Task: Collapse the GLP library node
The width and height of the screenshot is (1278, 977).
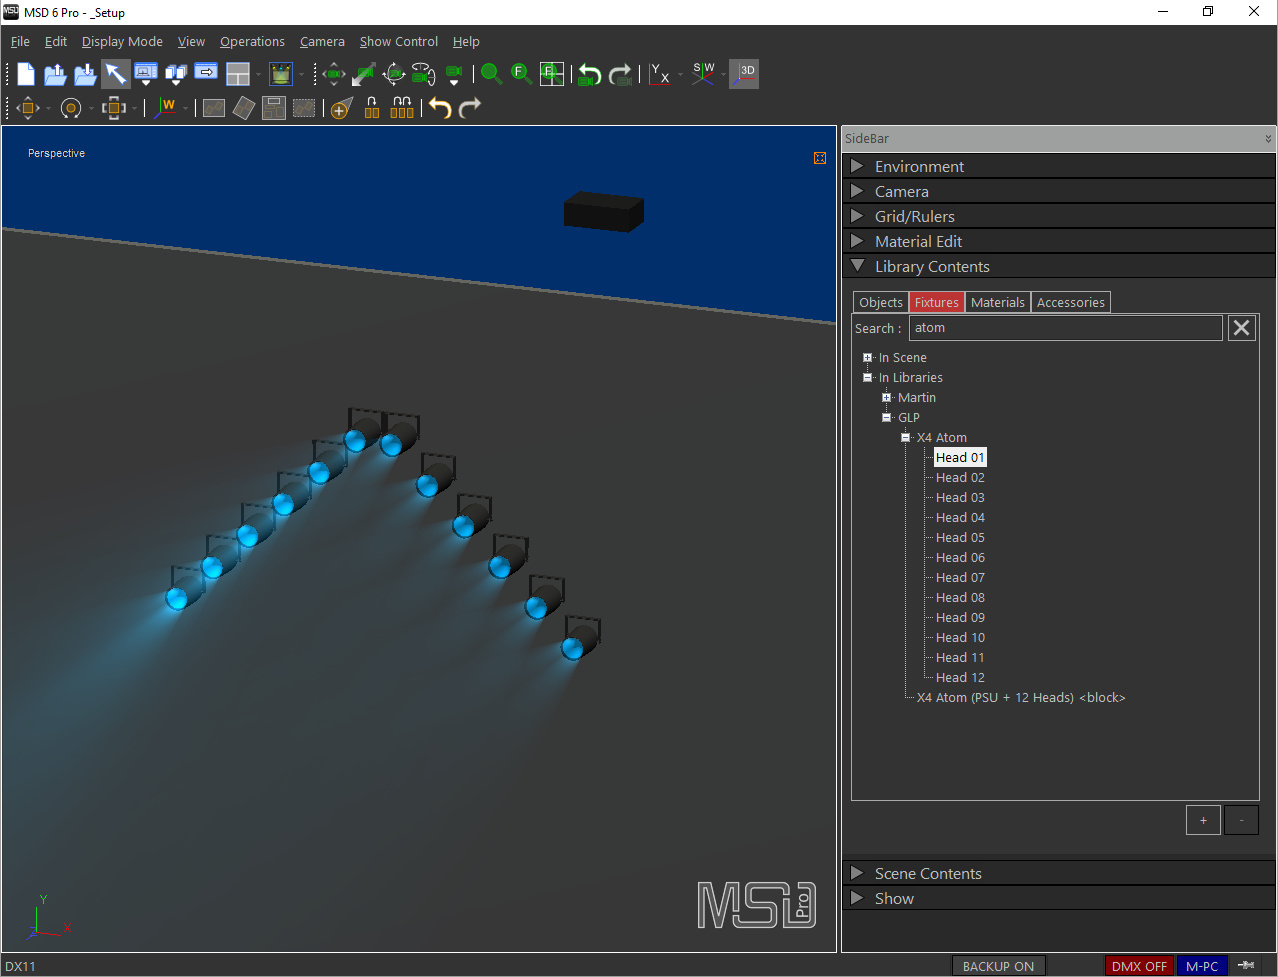Action: click(x=886, y=417)
